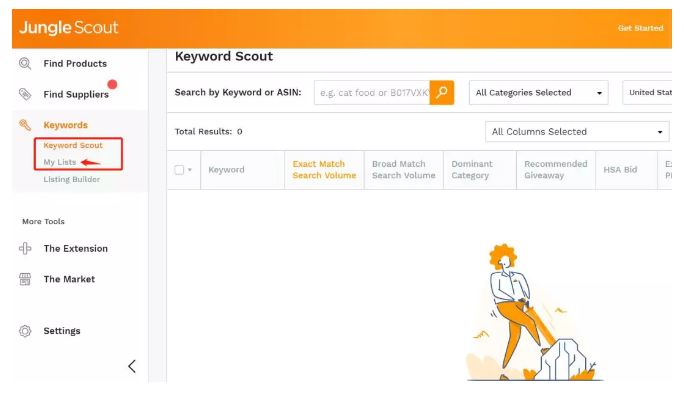The height and width of the screenshot is (402, 684).
Task: Click the orange search magnifier button
Action: click(x=441, y=92)
